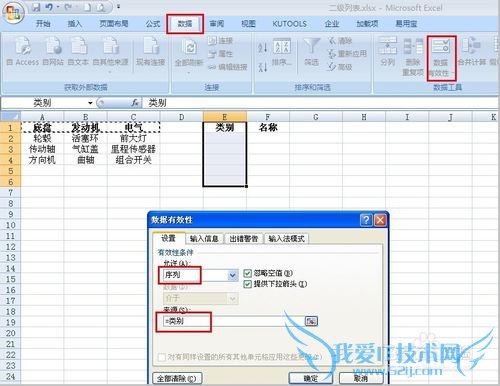Select column E header
Viewport: 500px width, 386px height.
point(225,117)
